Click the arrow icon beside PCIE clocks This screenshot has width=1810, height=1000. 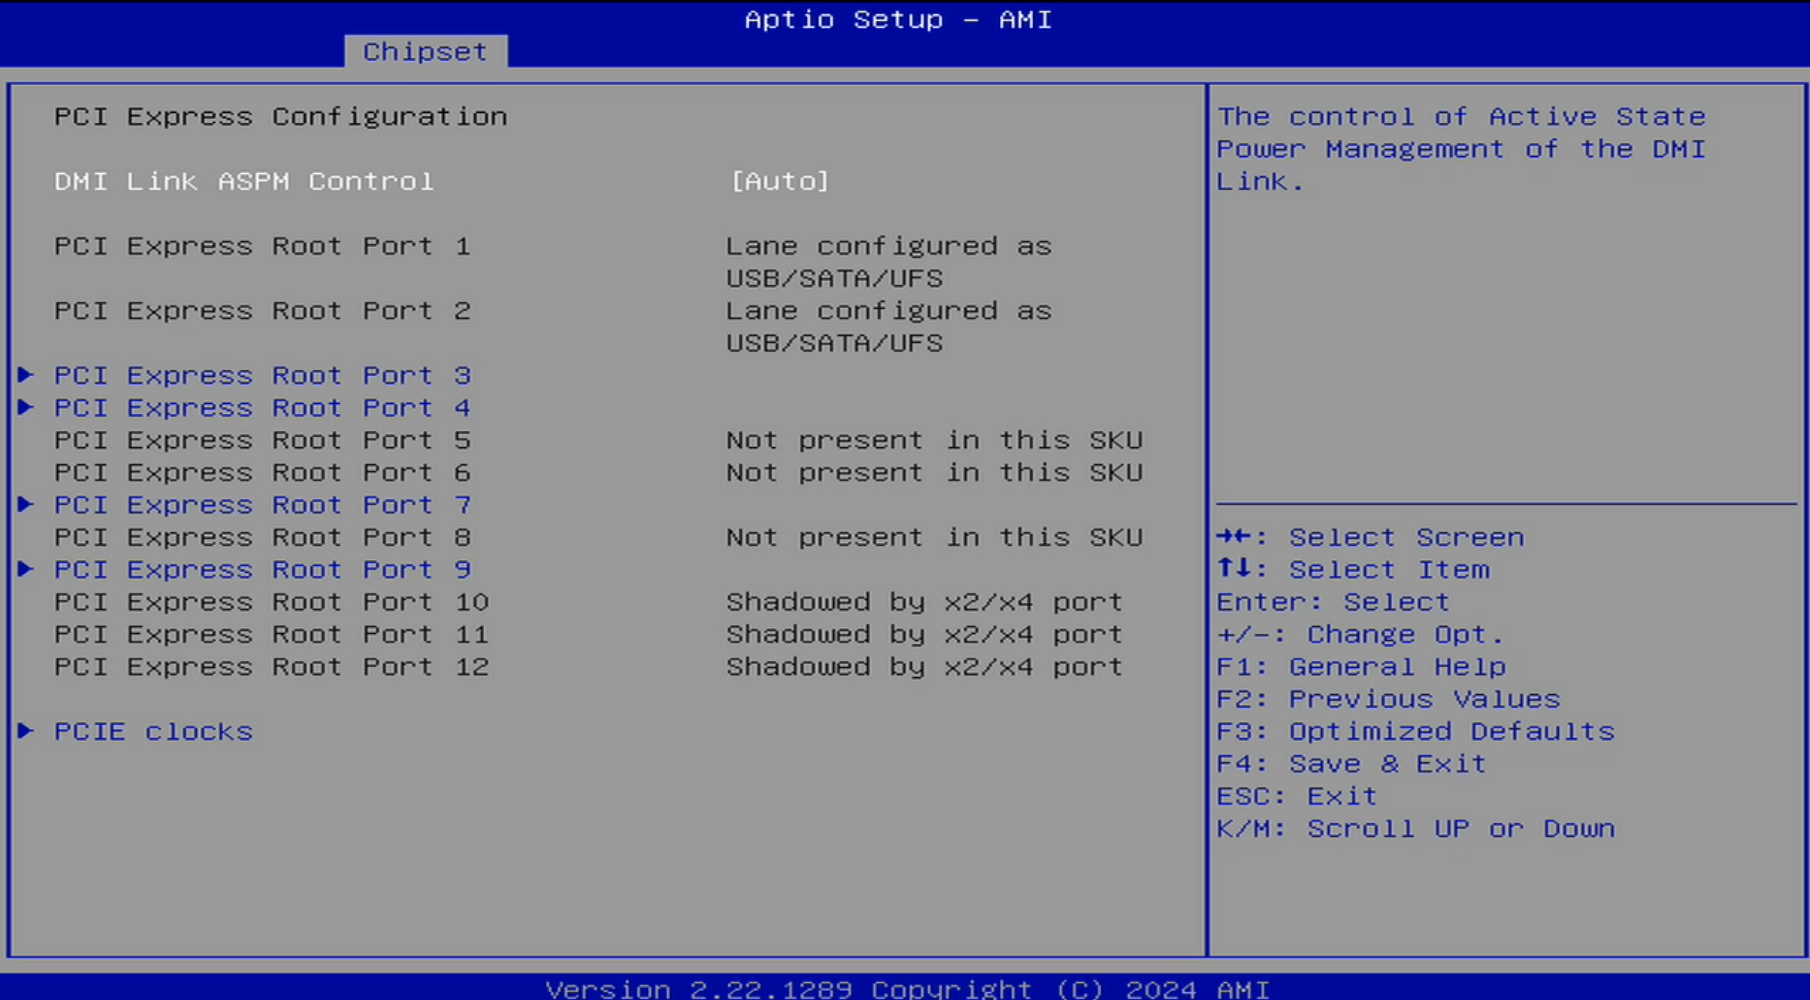point(26,731)
